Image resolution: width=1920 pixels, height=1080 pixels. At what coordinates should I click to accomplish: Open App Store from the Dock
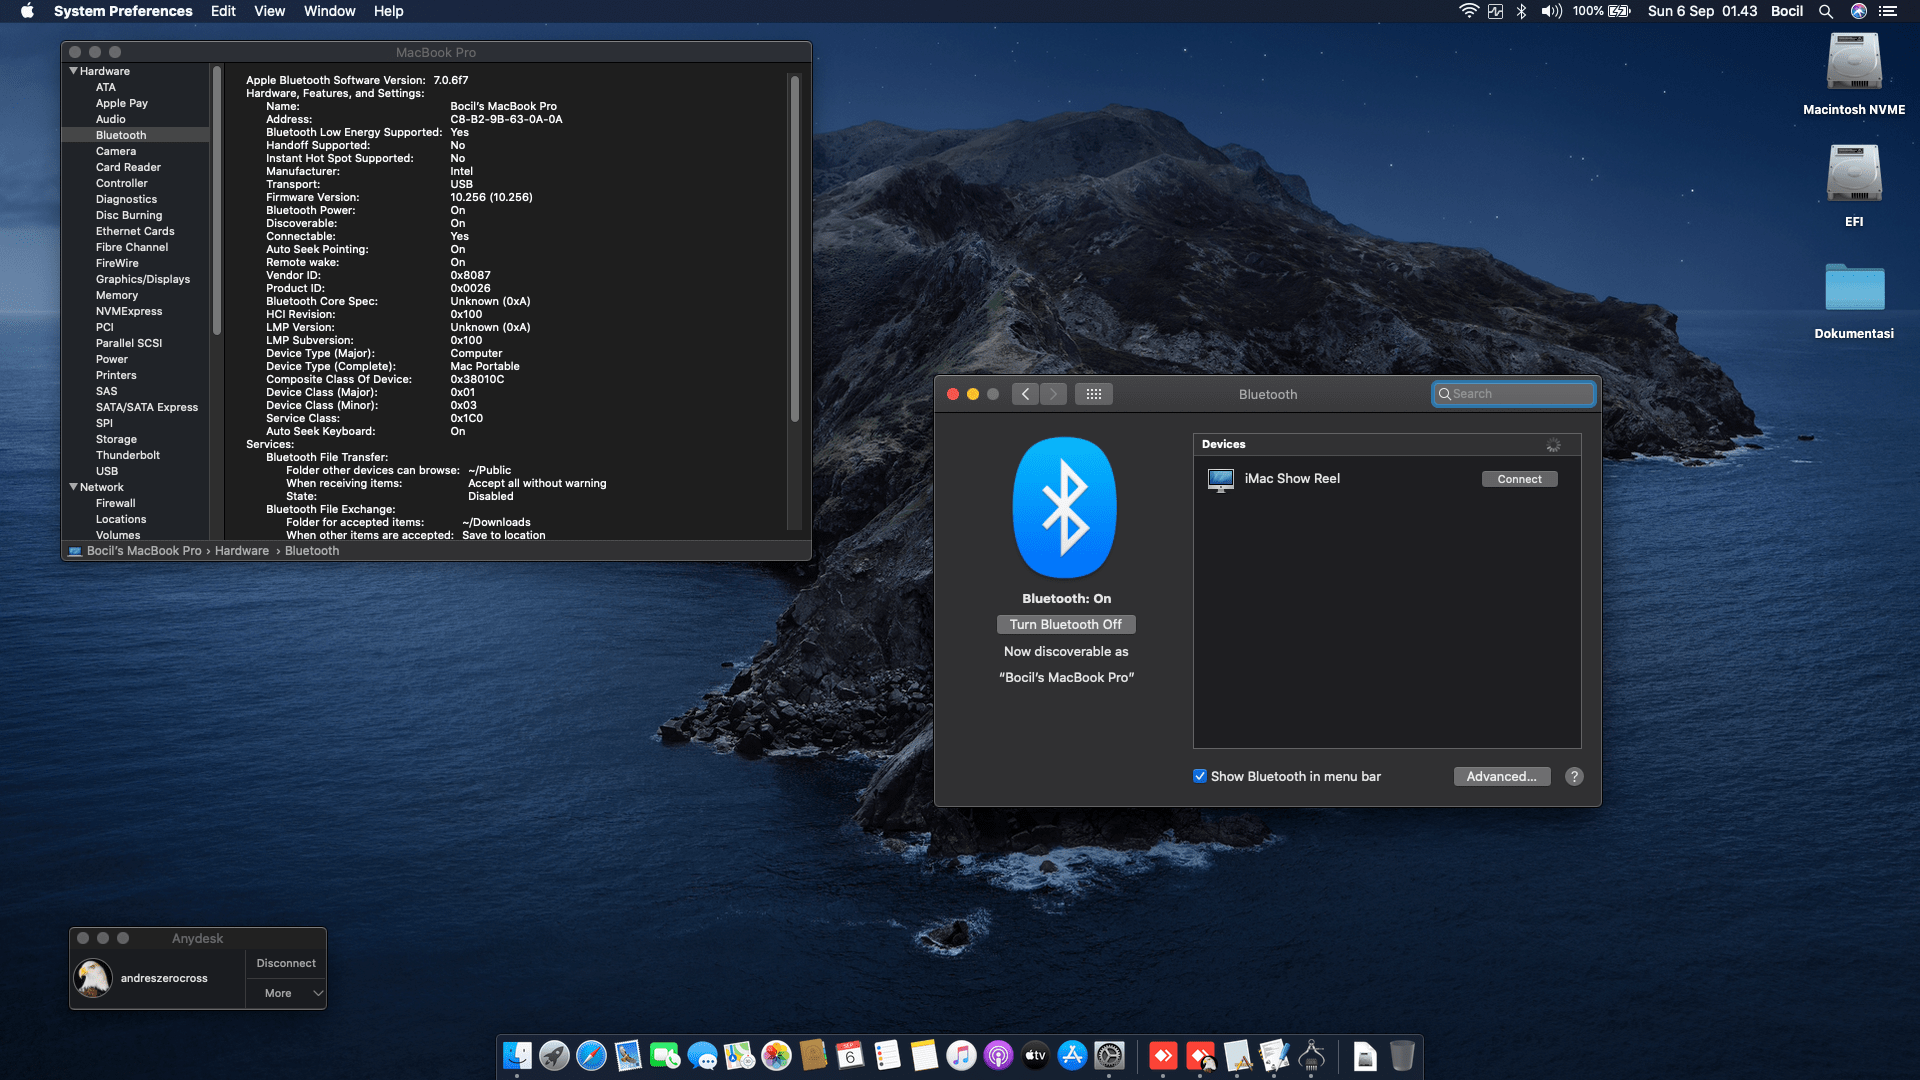(x=1072, y=1055)
